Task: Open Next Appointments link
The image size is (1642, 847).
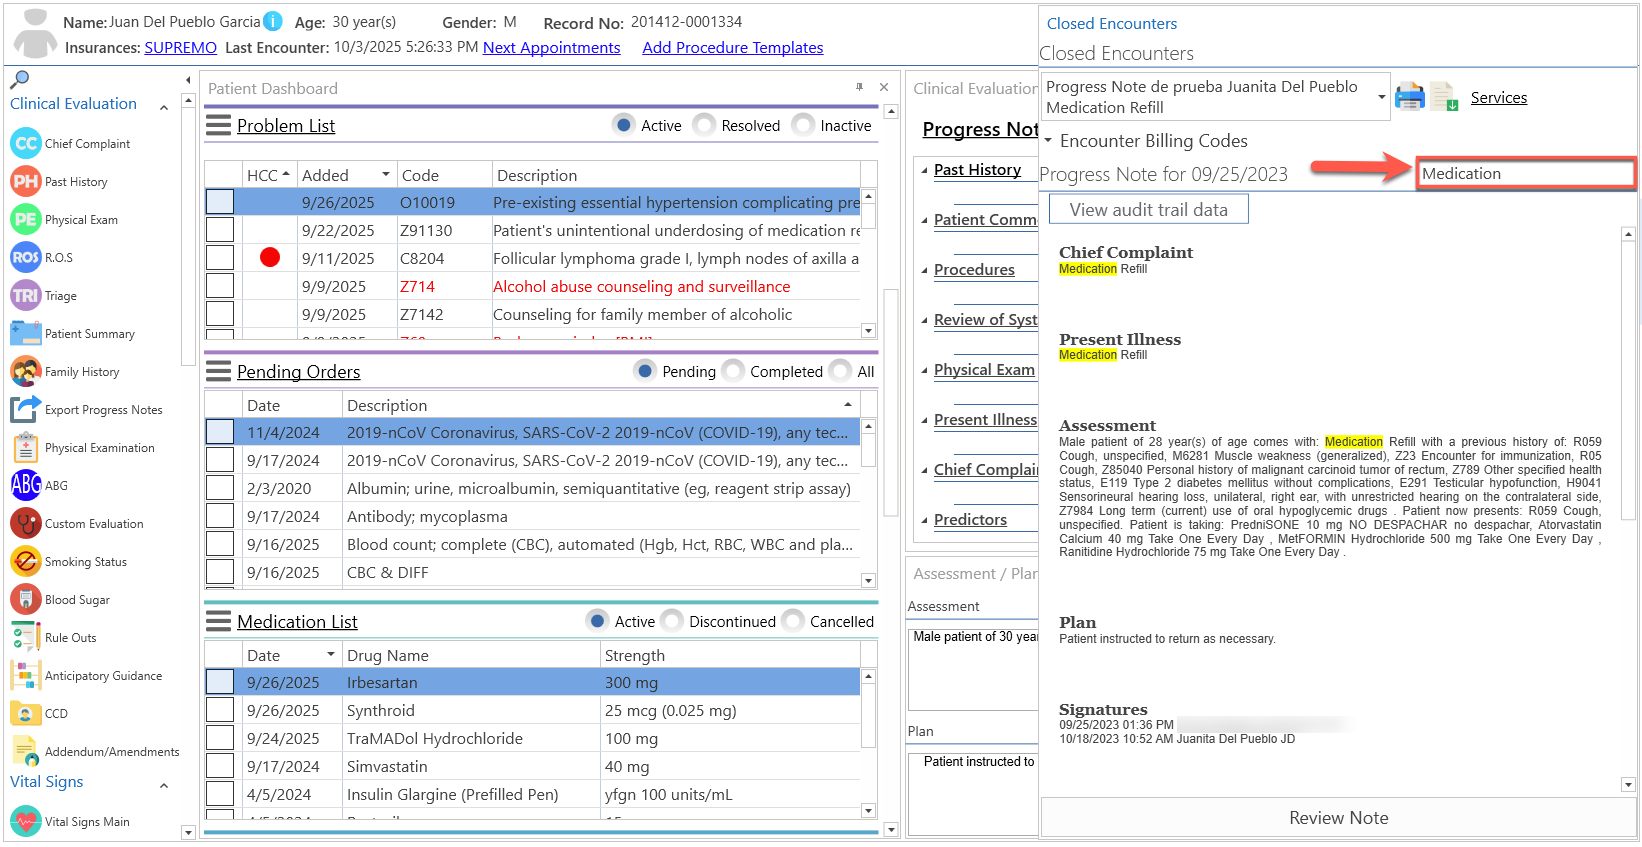Action: (551, 47)
